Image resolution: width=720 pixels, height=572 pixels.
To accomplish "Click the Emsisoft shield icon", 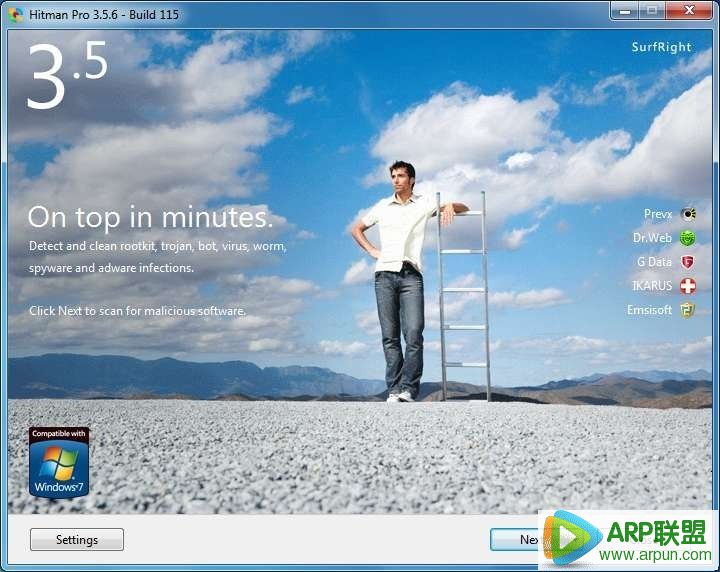I will (688, 310).
